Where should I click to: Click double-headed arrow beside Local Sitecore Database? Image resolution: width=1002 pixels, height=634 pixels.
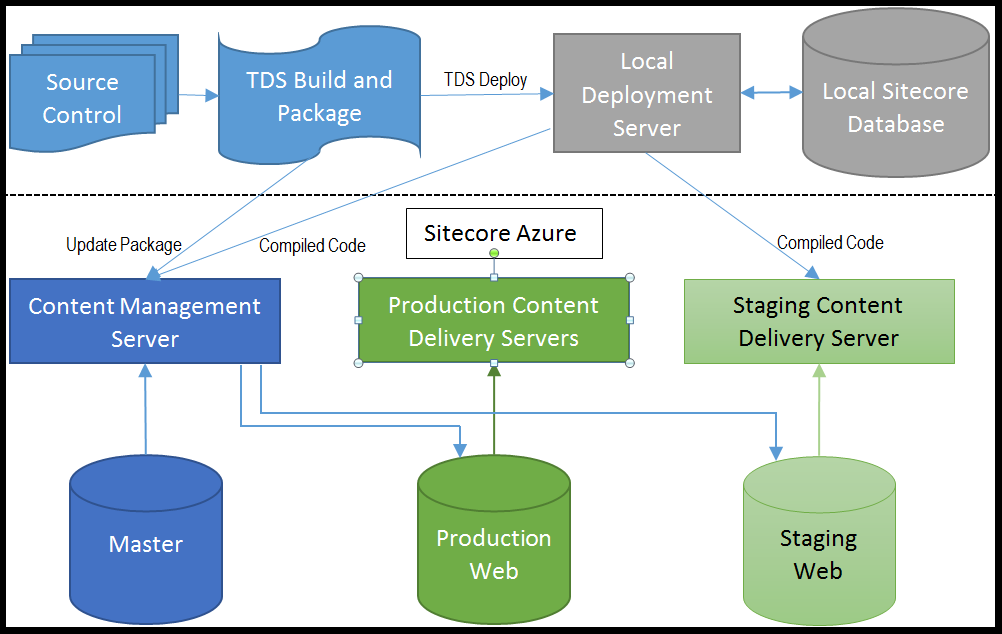tap(771, 93)
